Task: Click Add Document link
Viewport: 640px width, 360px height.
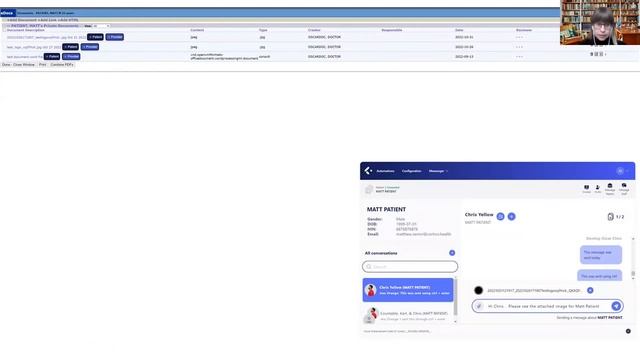Action: [23, 20]
